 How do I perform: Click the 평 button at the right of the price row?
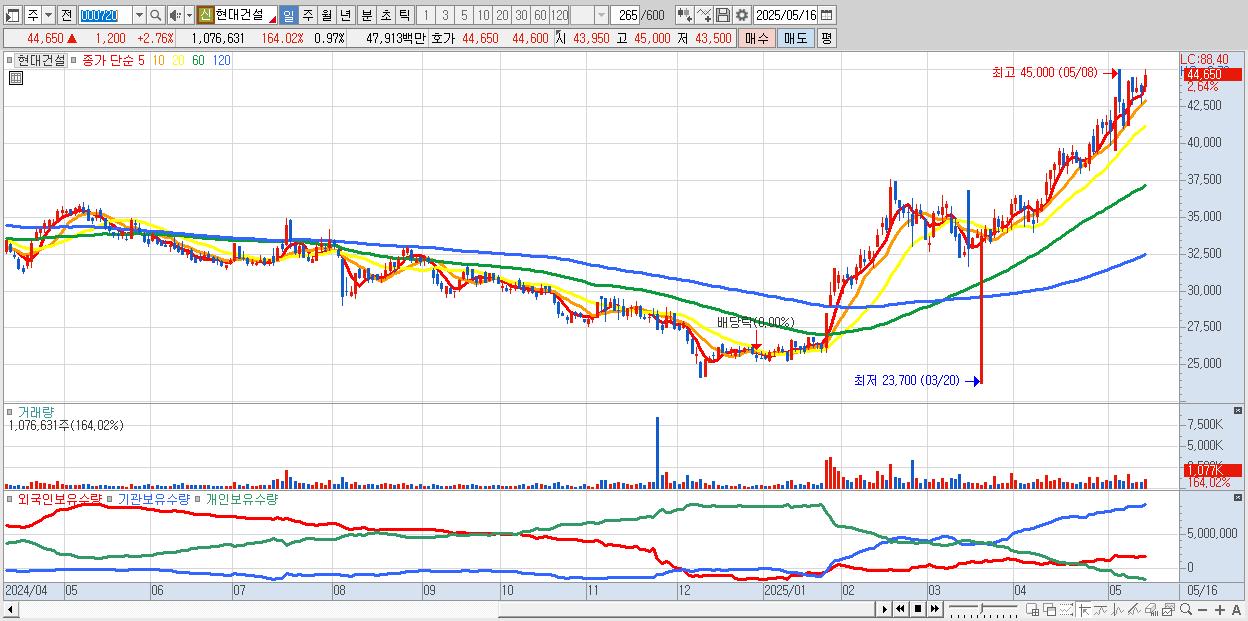(x=826, y=38)
